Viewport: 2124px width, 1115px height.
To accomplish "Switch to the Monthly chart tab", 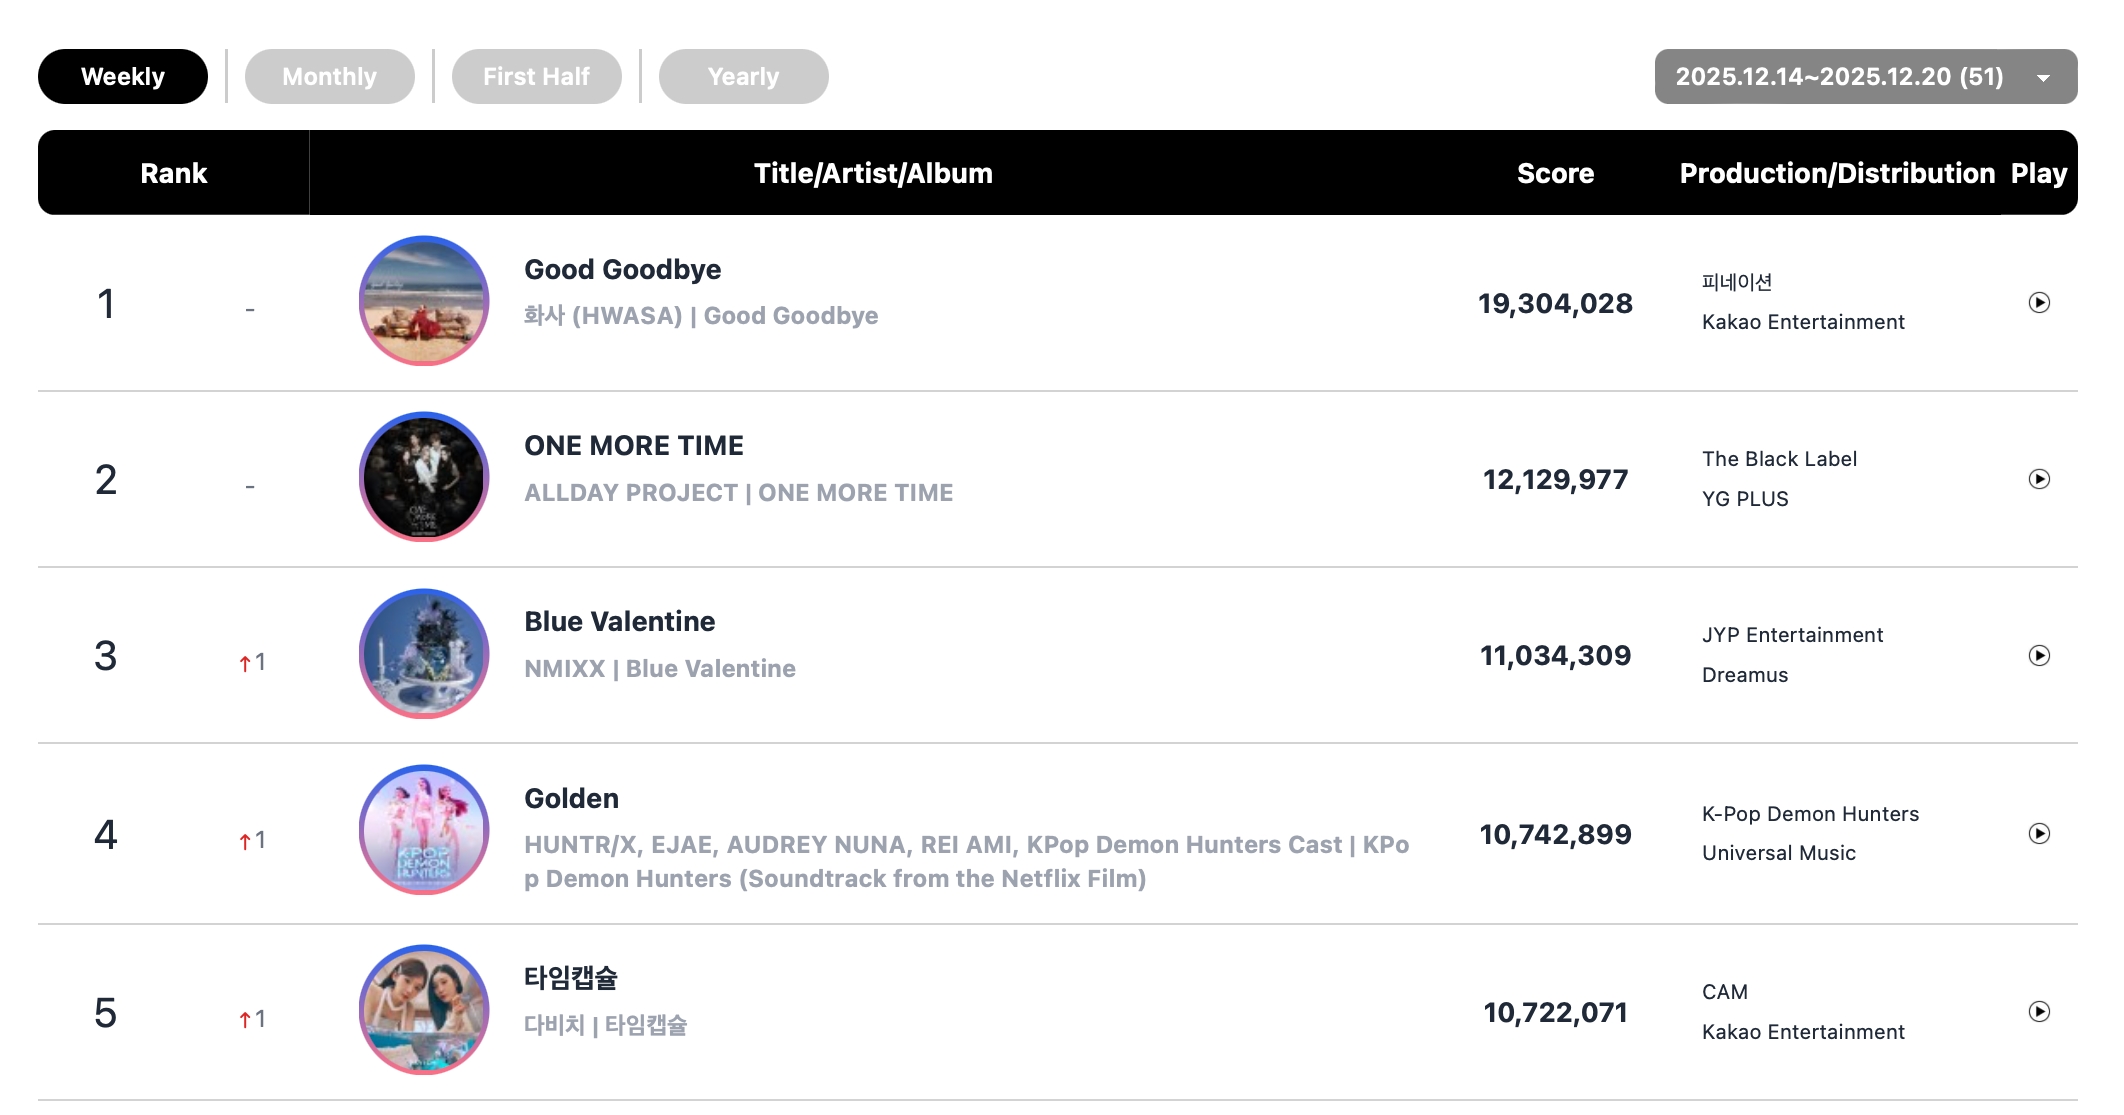I will pos(329,77).
